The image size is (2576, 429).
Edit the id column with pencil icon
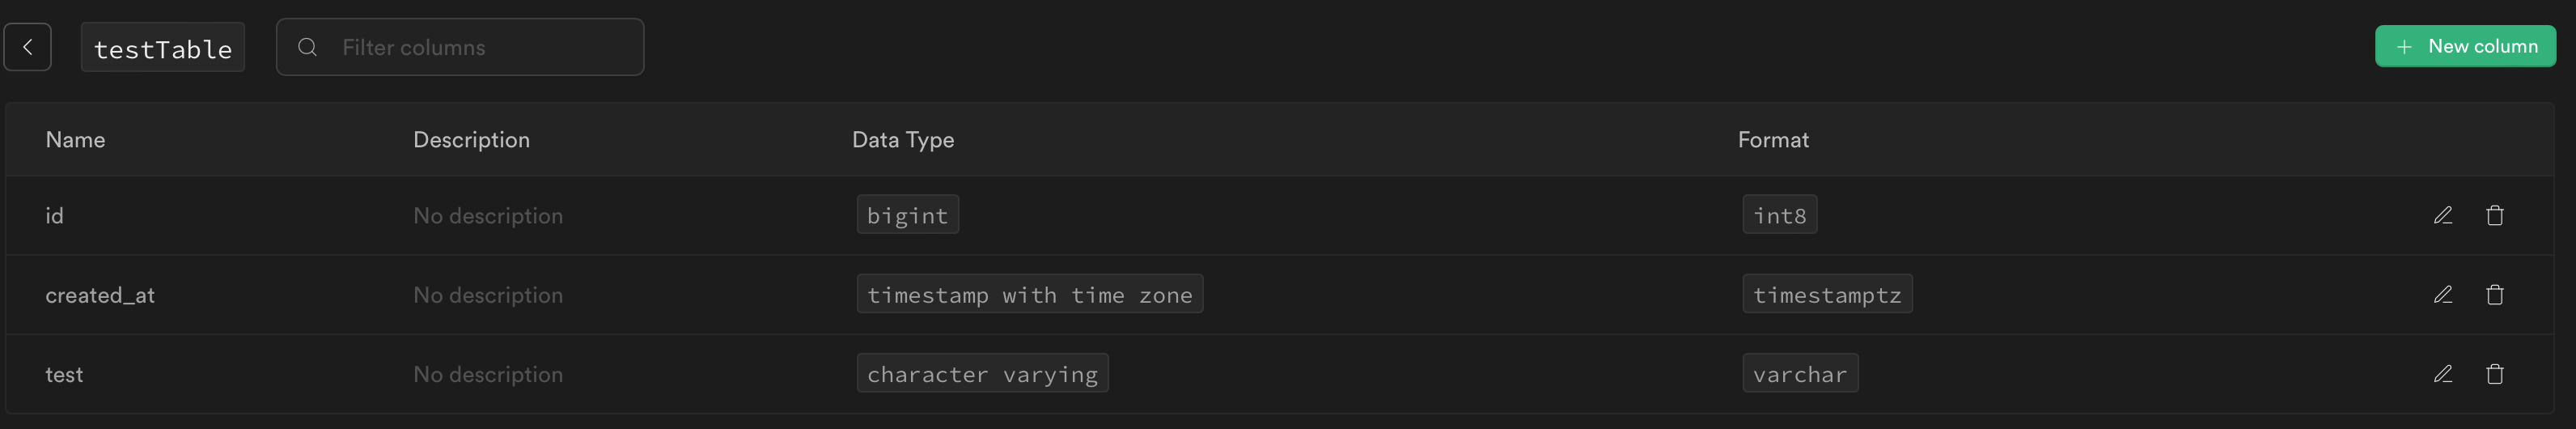[2442, 215]
